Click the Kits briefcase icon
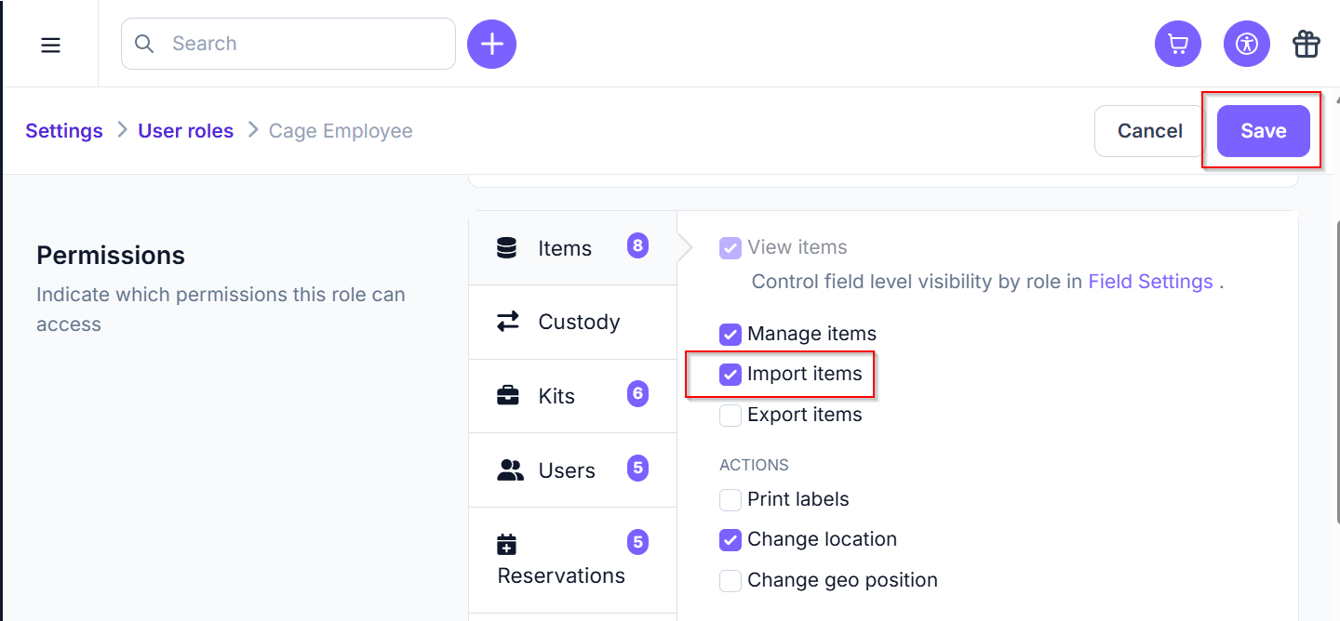This screenshot has width=1340, height=621. click(x=508, y=395)
